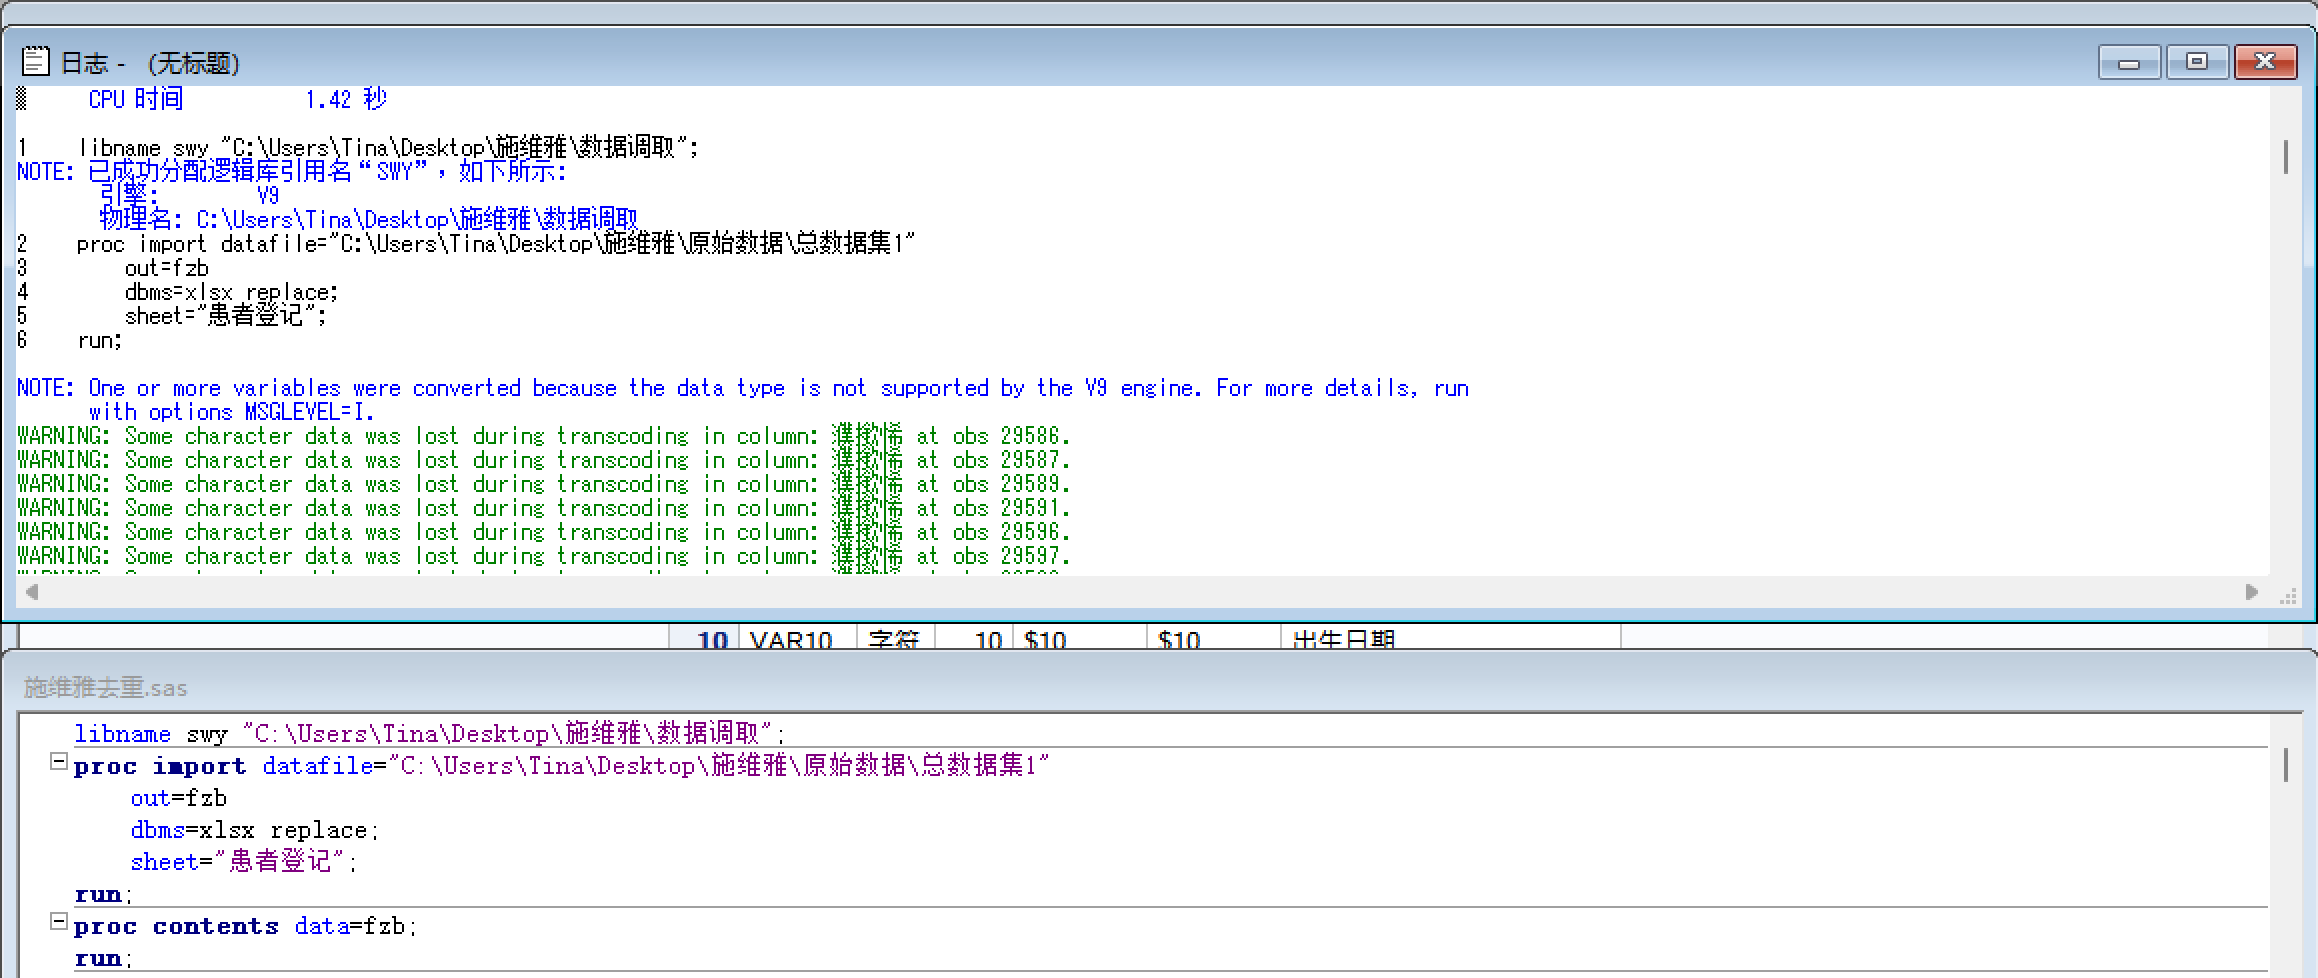The height and width of the screenshot is (978, 2318).
Task: Collapse the proc import code block
Action: 59,763
